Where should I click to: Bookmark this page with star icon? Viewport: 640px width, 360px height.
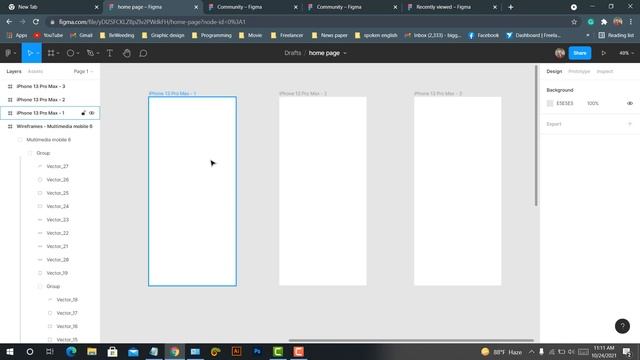[x=574, y=22]
